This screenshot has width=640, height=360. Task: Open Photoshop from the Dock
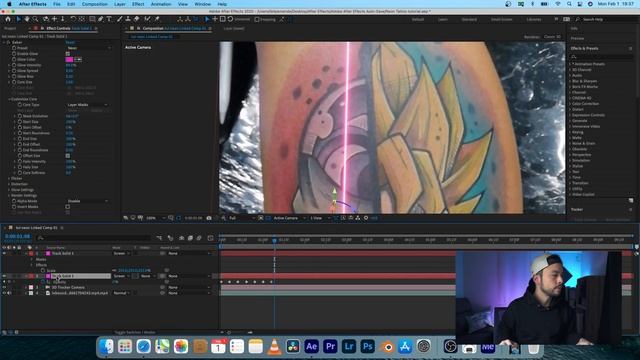[x=367, y=347]
